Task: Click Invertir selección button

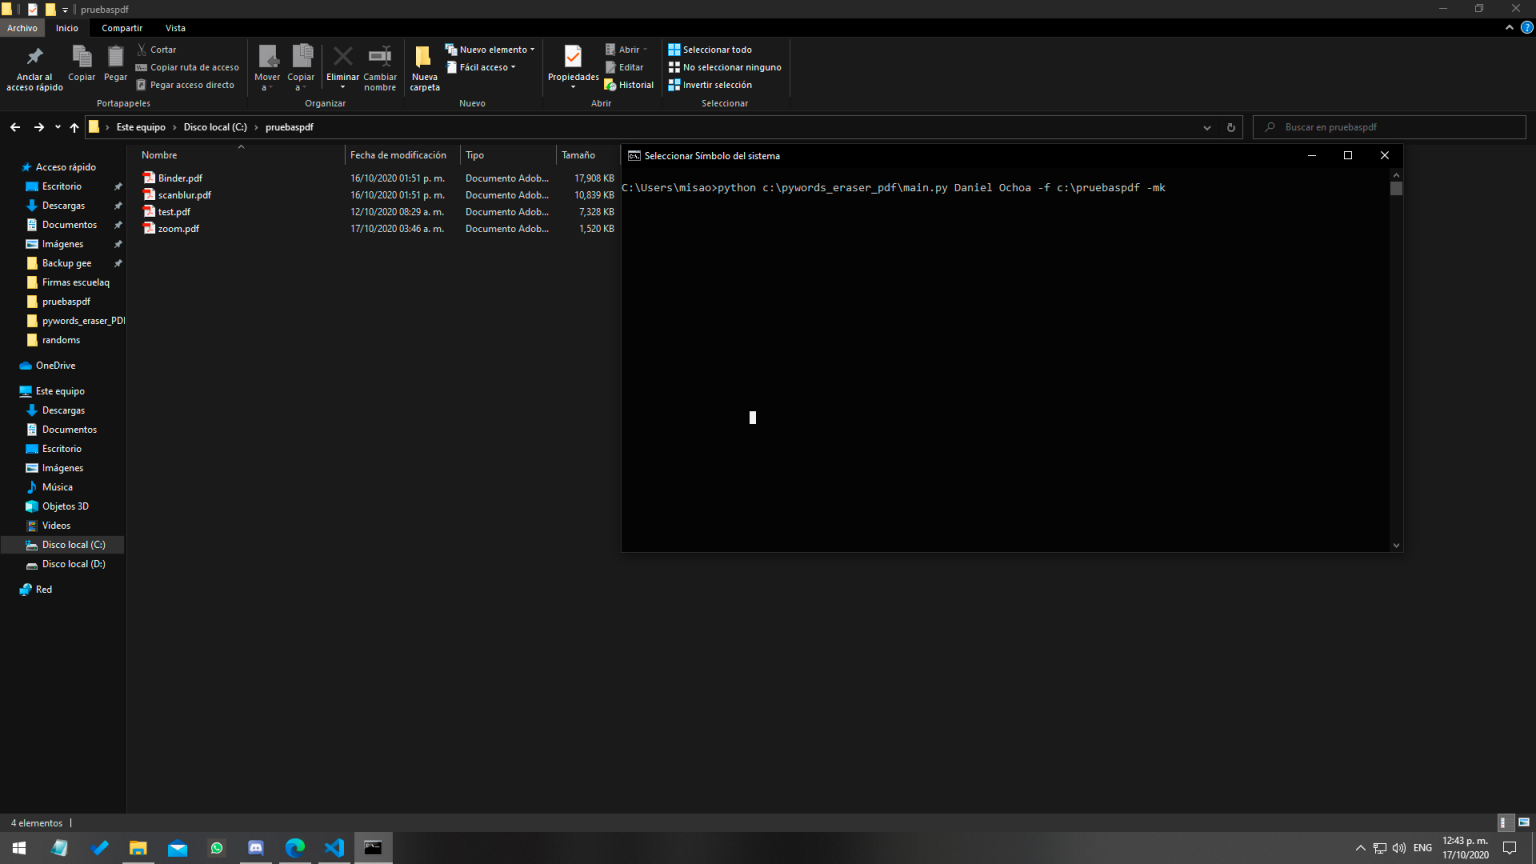Action: click(x=710, y=85)
